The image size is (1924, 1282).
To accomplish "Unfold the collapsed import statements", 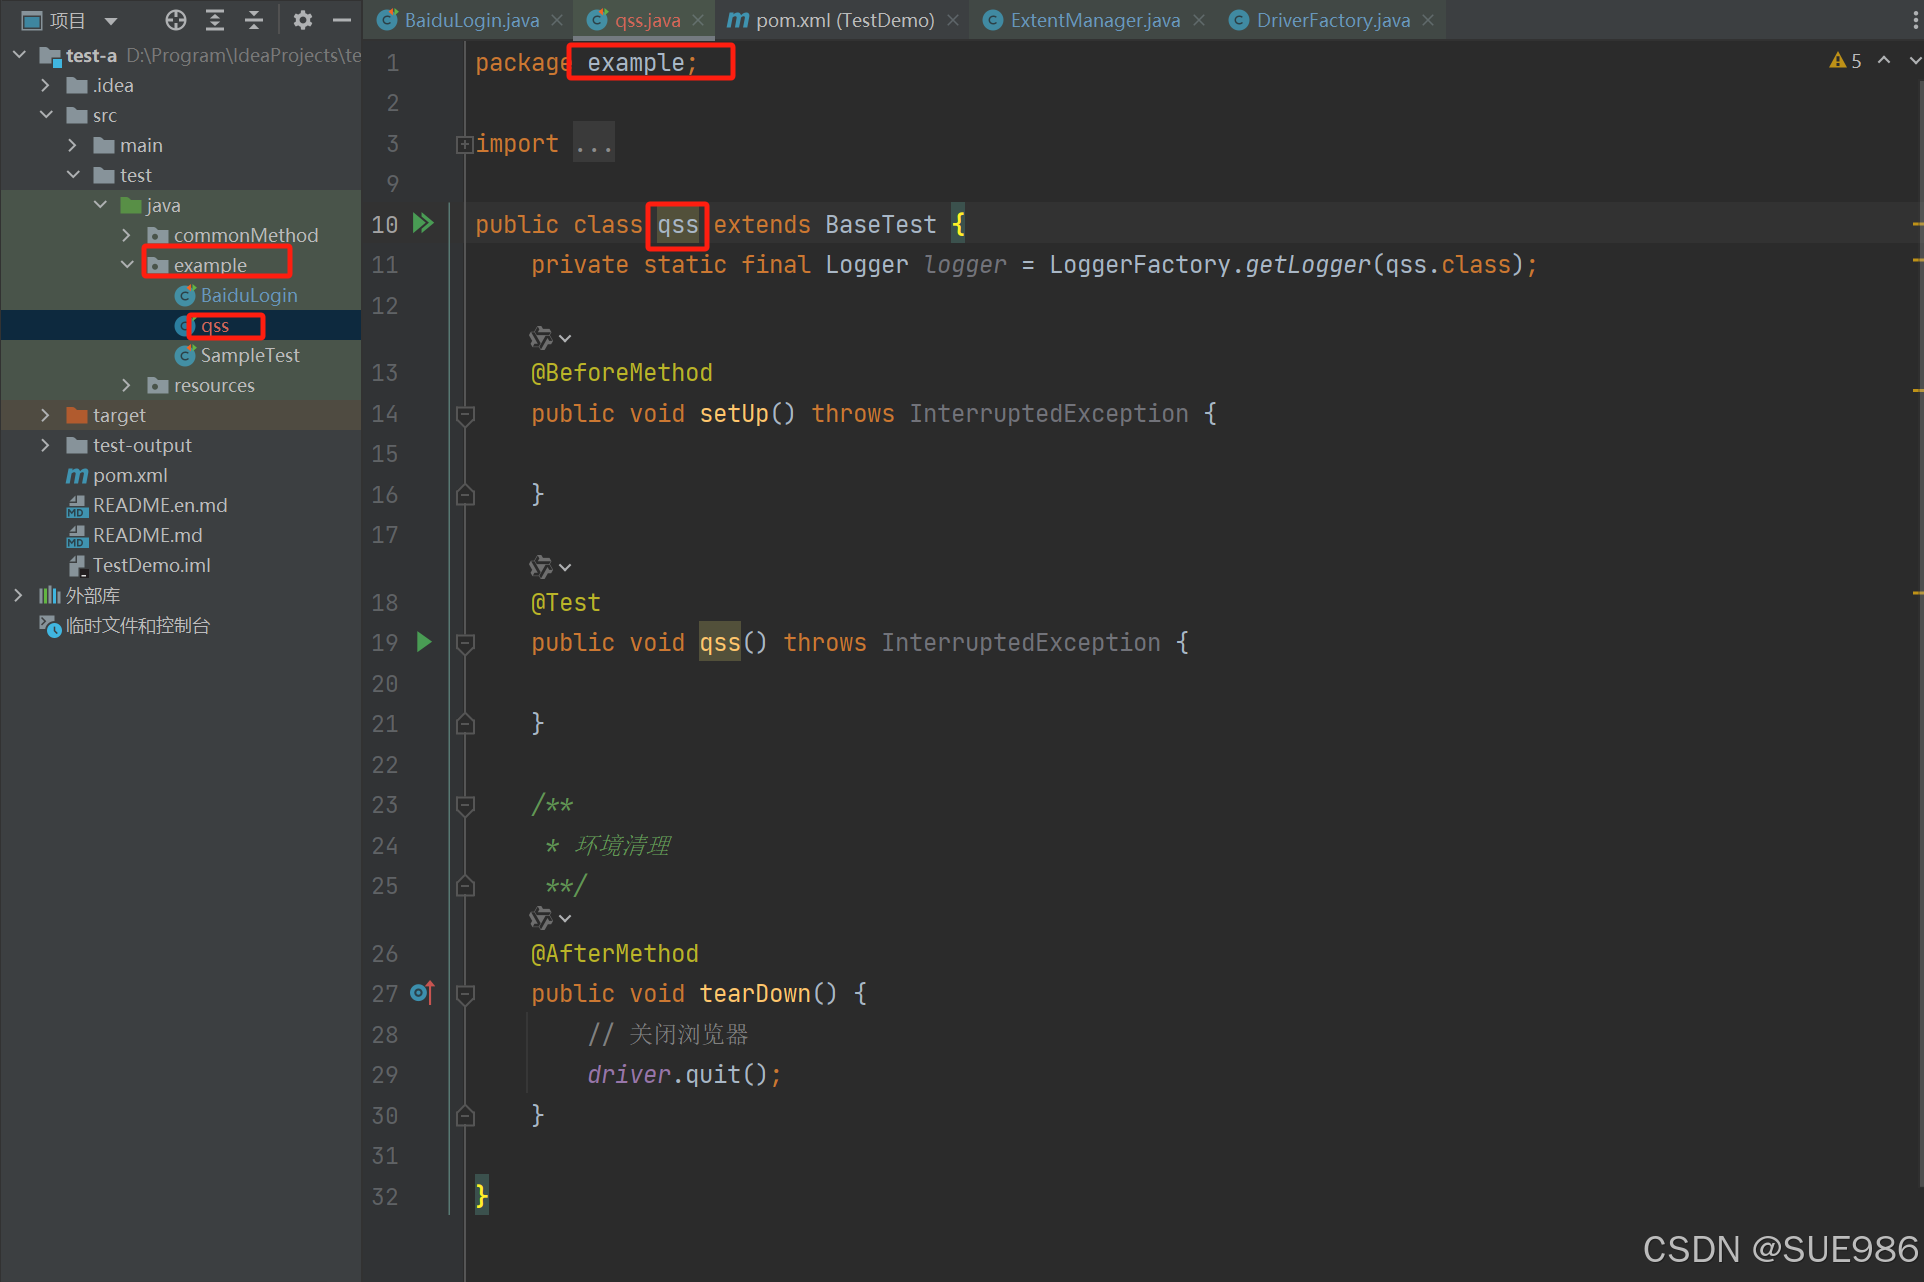I will pos(464,145).
